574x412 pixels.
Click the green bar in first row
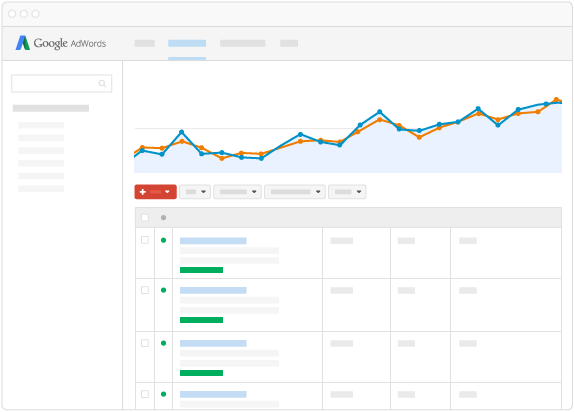click(201, 270)
